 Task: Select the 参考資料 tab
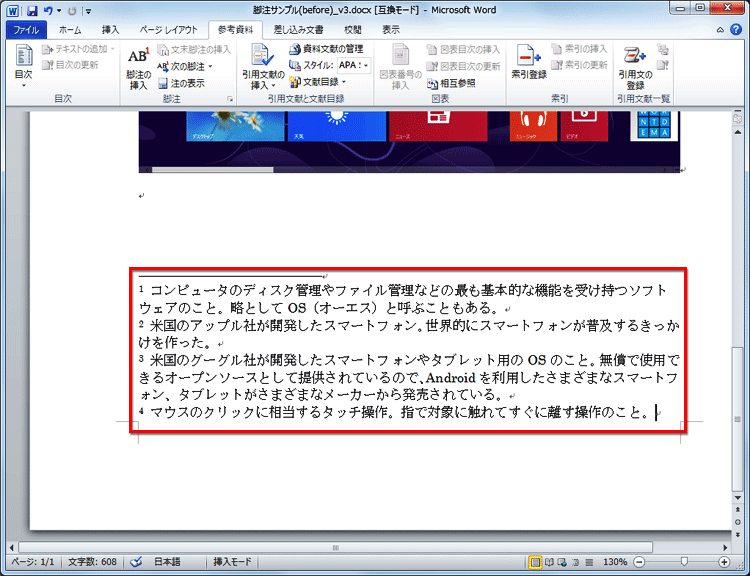pyautogui.click(x=235, y=30)
